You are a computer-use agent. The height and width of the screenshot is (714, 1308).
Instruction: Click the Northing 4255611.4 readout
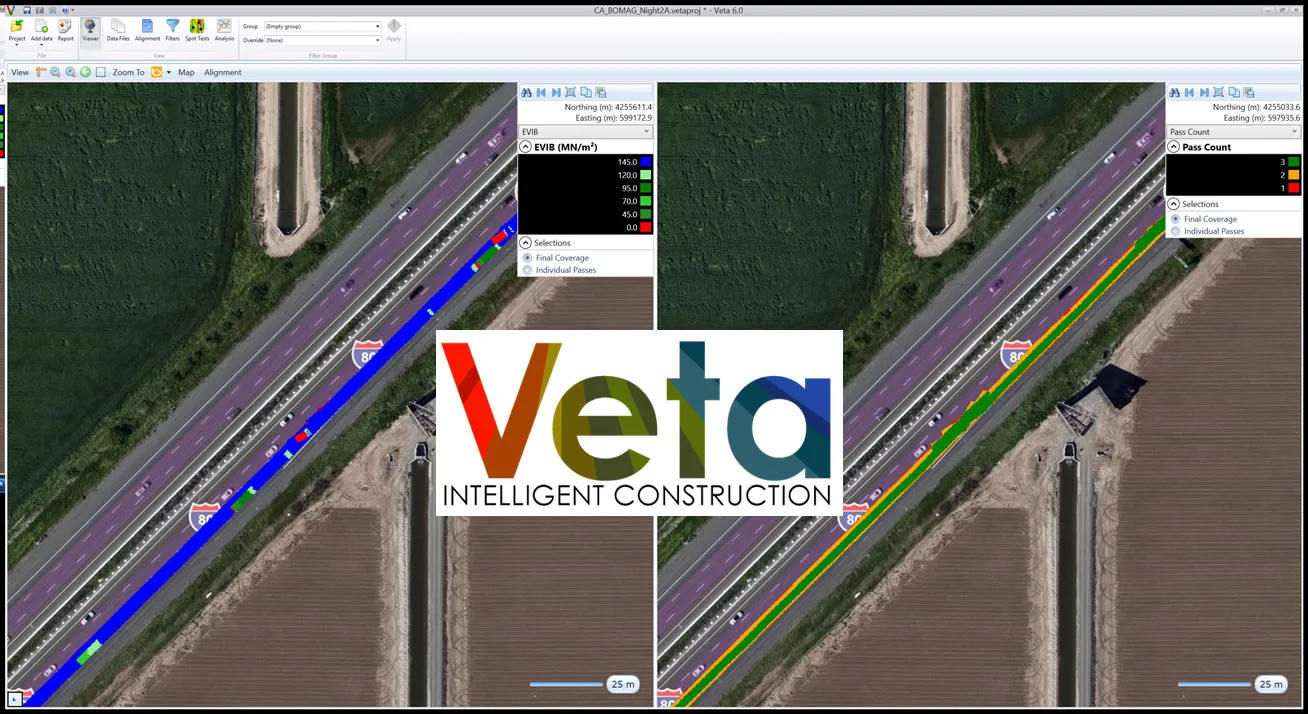608,107
